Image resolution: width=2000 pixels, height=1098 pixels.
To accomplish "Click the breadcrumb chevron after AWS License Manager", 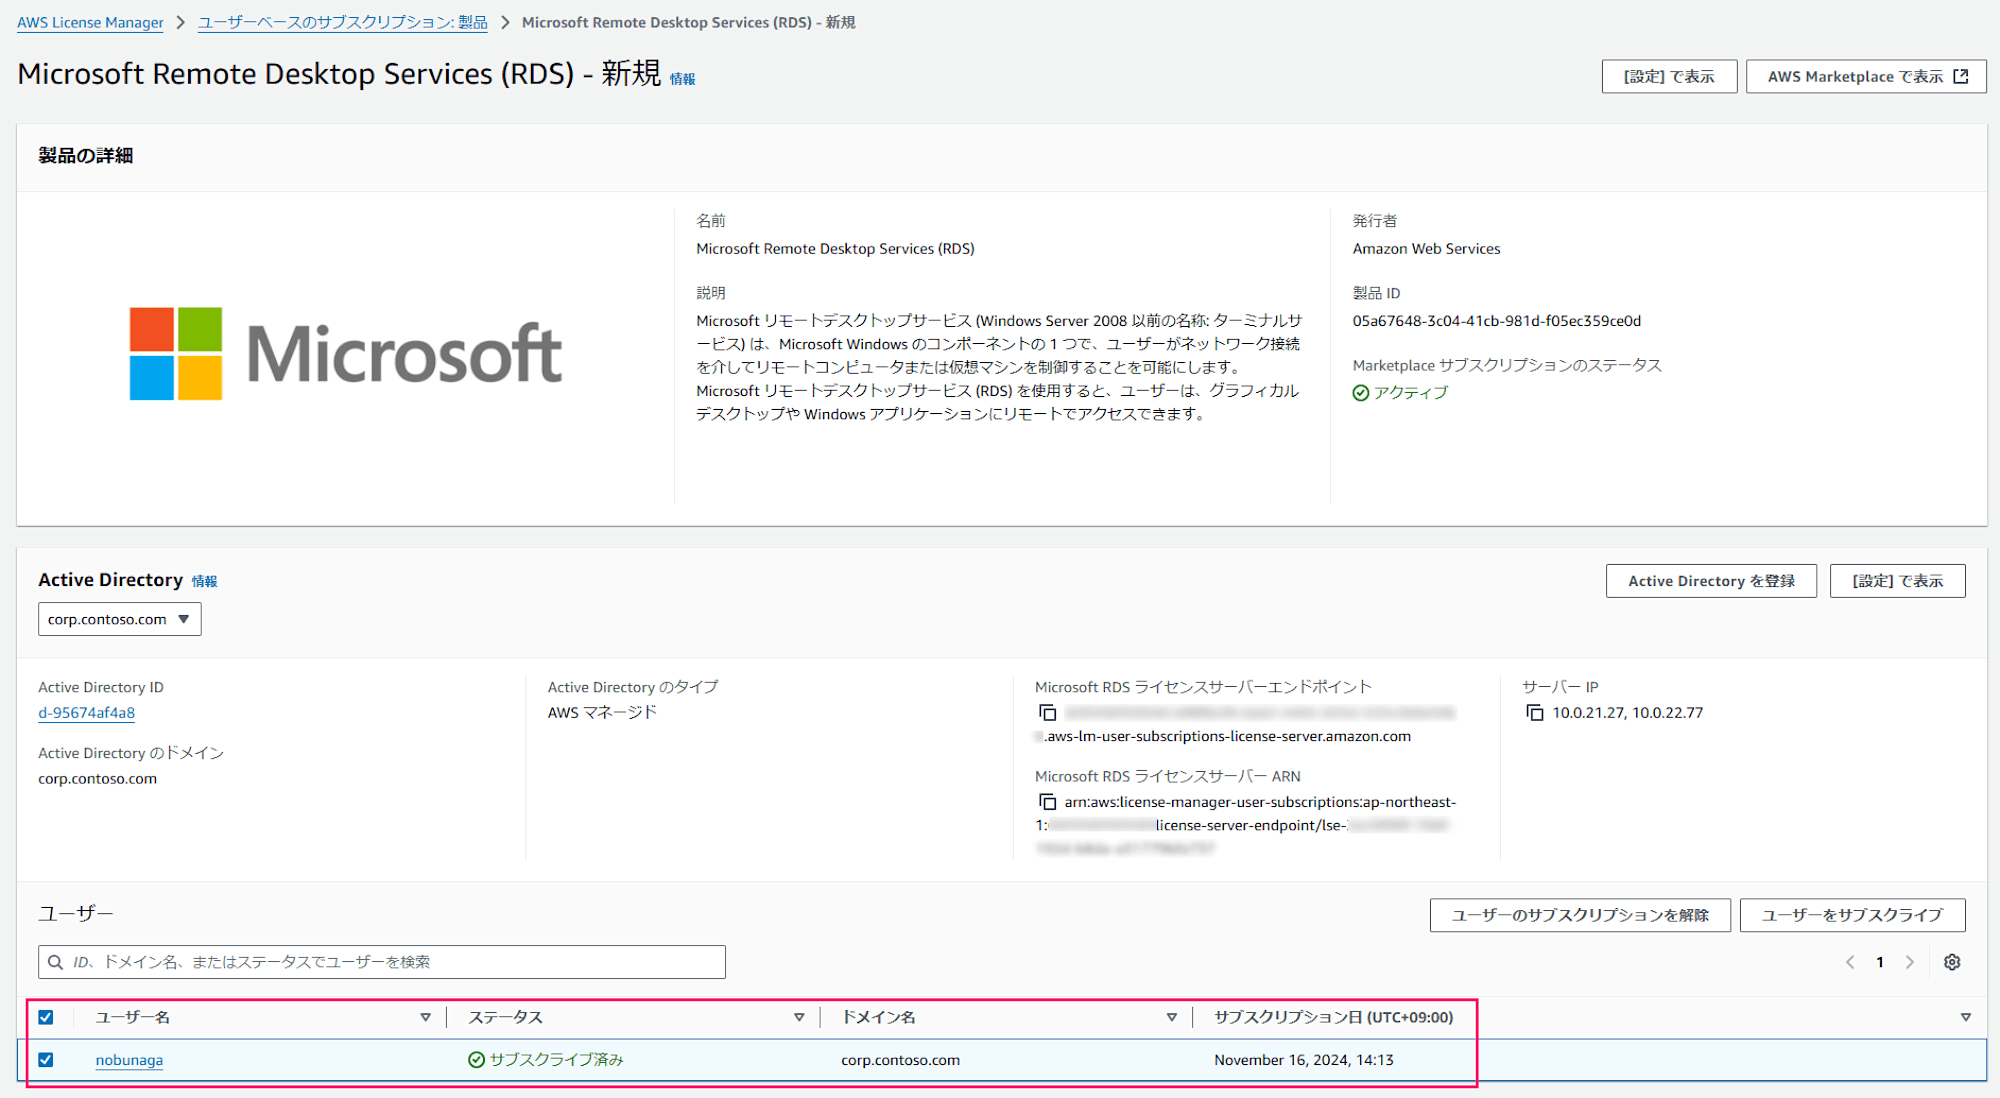I will pos(181,22).
